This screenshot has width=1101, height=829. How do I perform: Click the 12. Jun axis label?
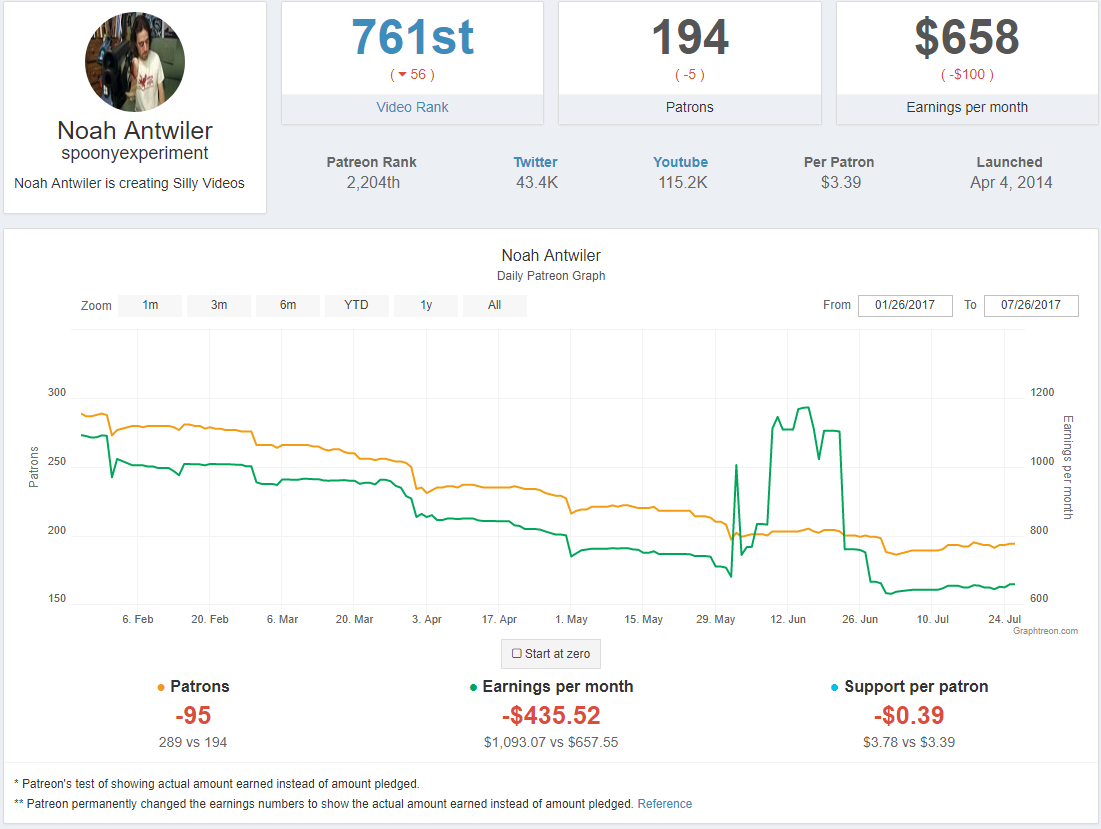coord(788,619)
